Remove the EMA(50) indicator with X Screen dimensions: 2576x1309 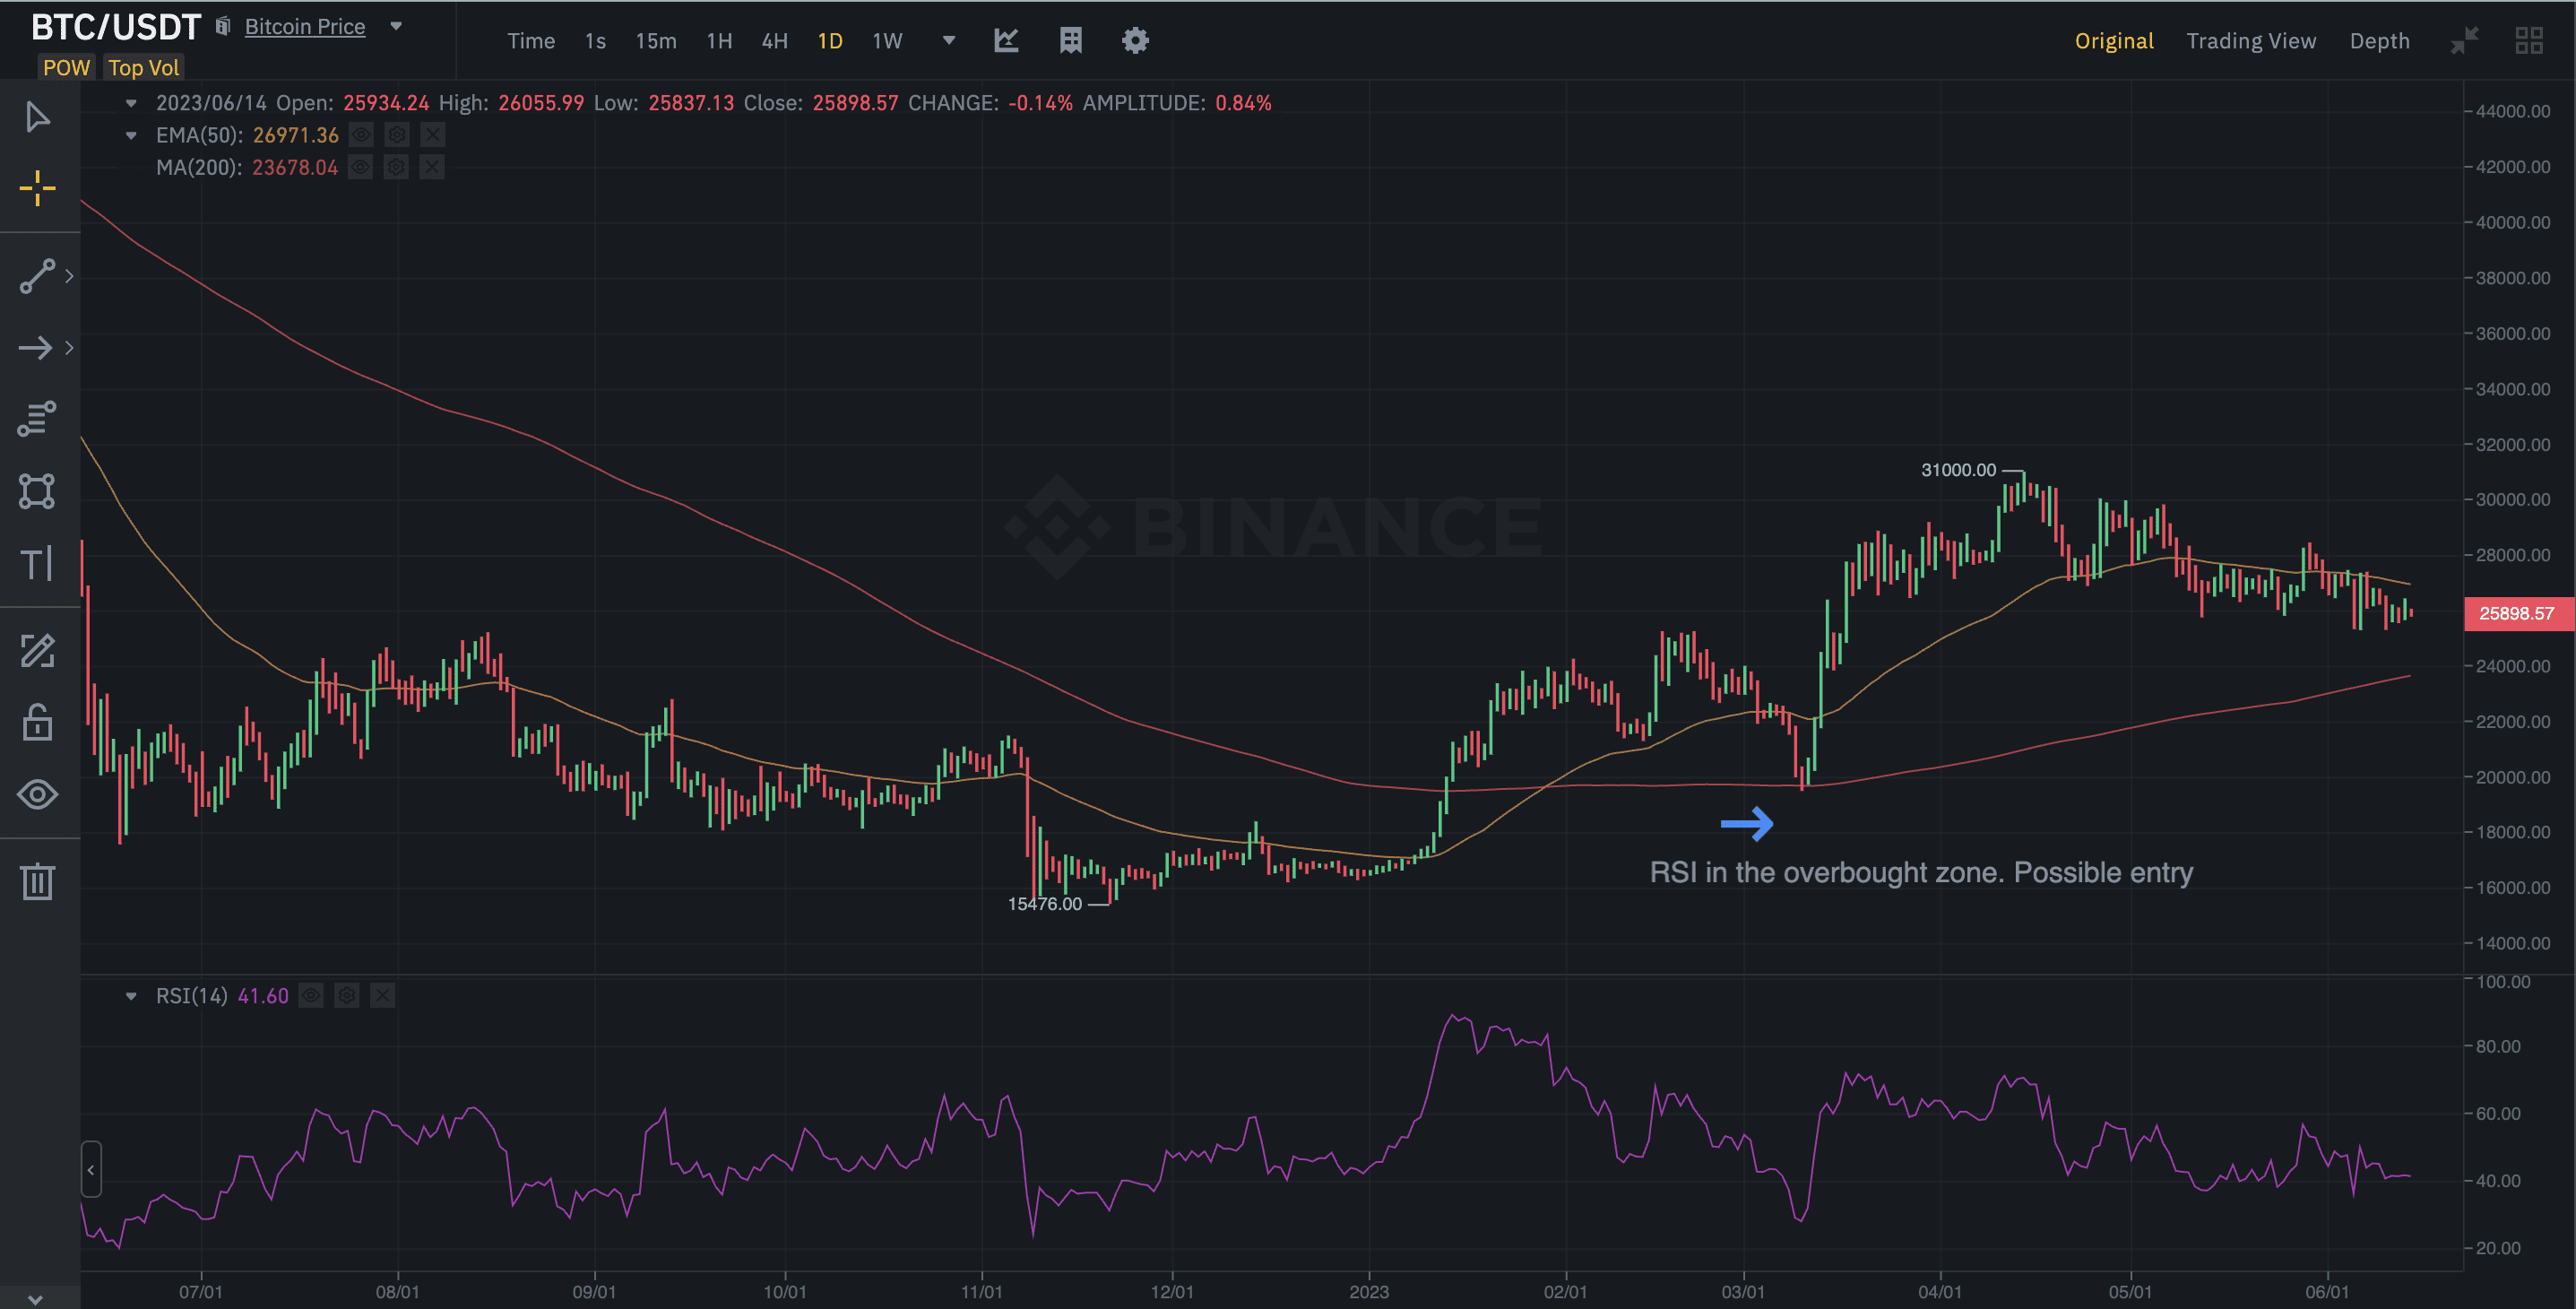pyautogui.click(x=432, y=135)
